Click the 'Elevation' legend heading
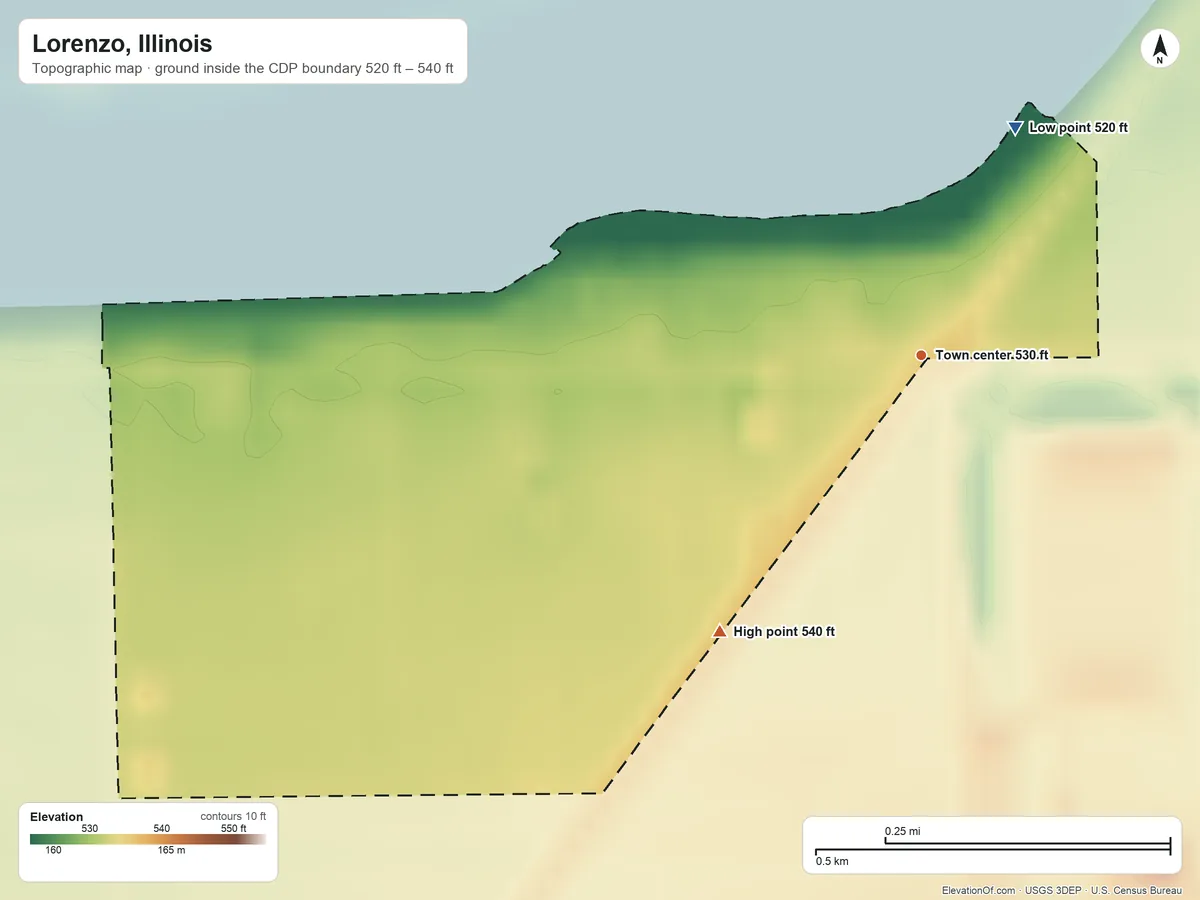This screenshot has height=900, width=1200. [x=57, y=817]
